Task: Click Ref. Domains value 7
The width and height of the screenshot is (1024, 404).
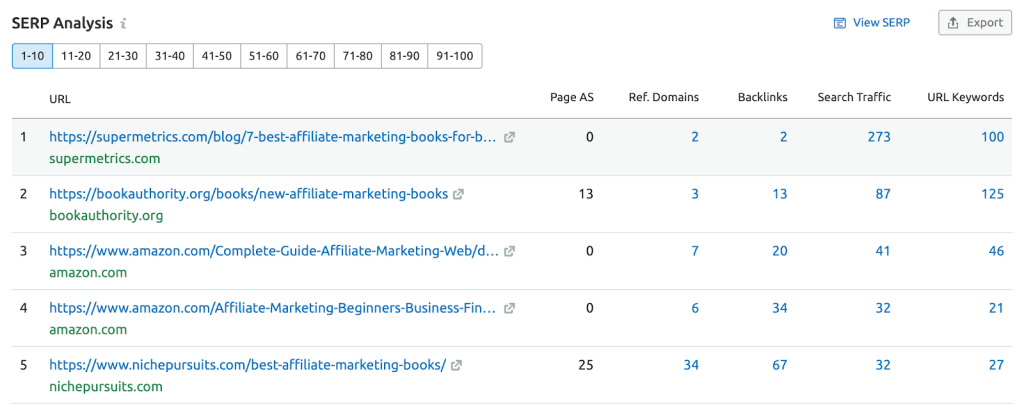Action: coord(696,251)
